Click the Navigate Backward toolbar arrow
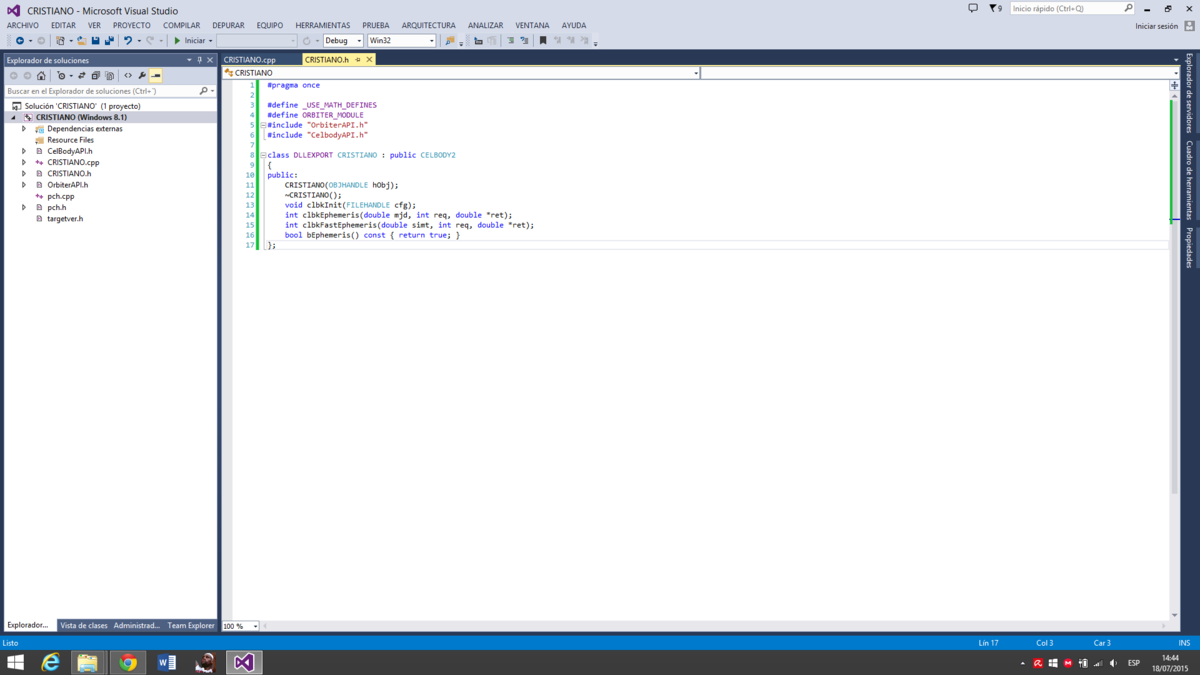This screenshot has width=1200, height=675. click(19, 41)
